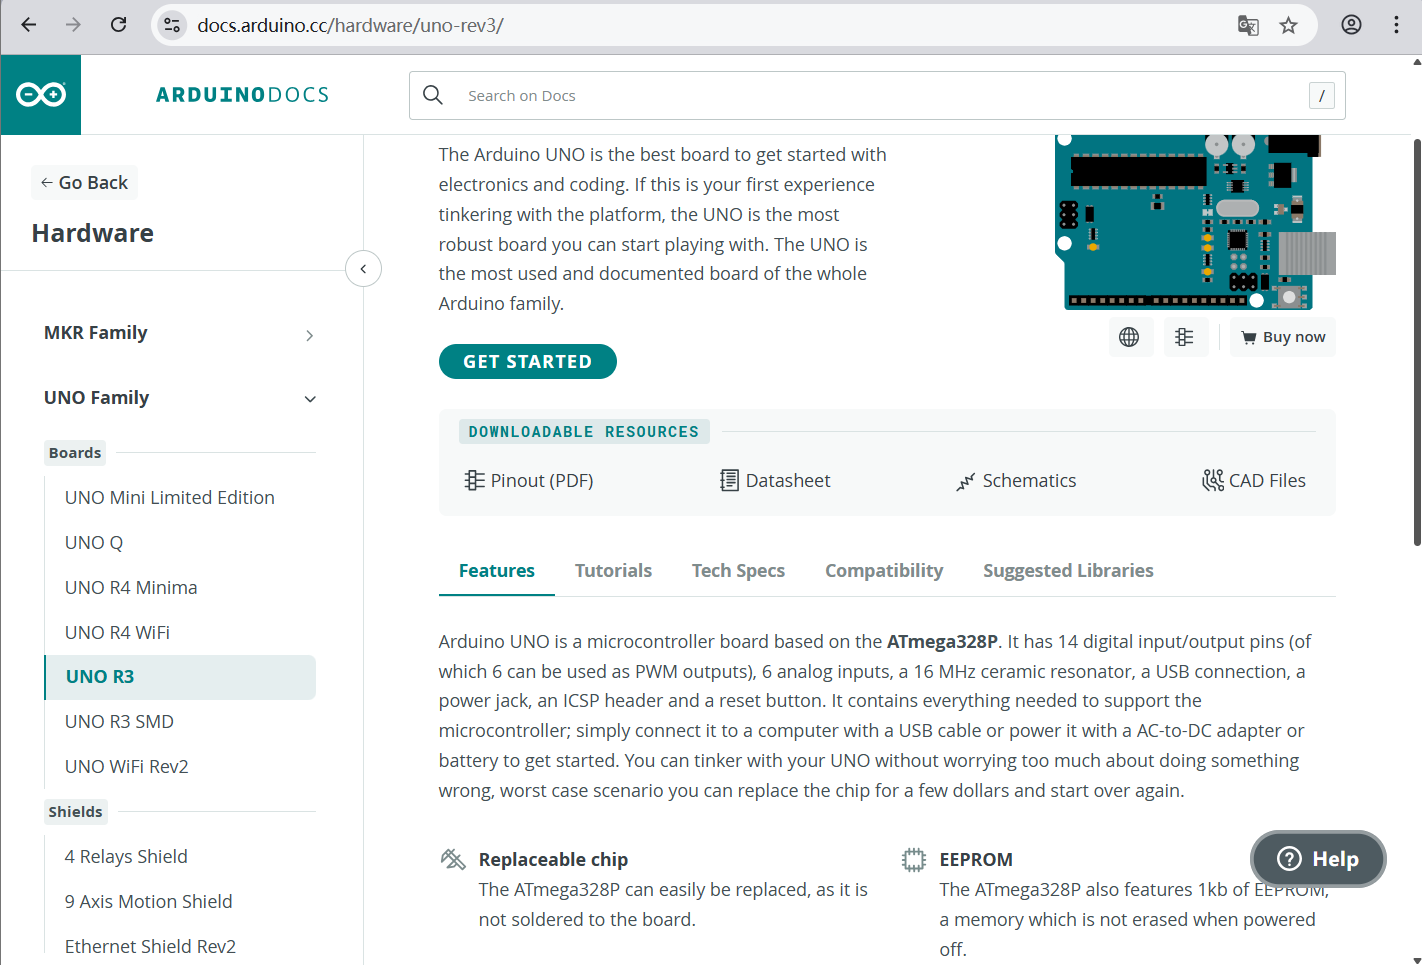Screen dimensions: 1422x965
Task: Click the Go Back button
Action: click(x=84, y=183)
